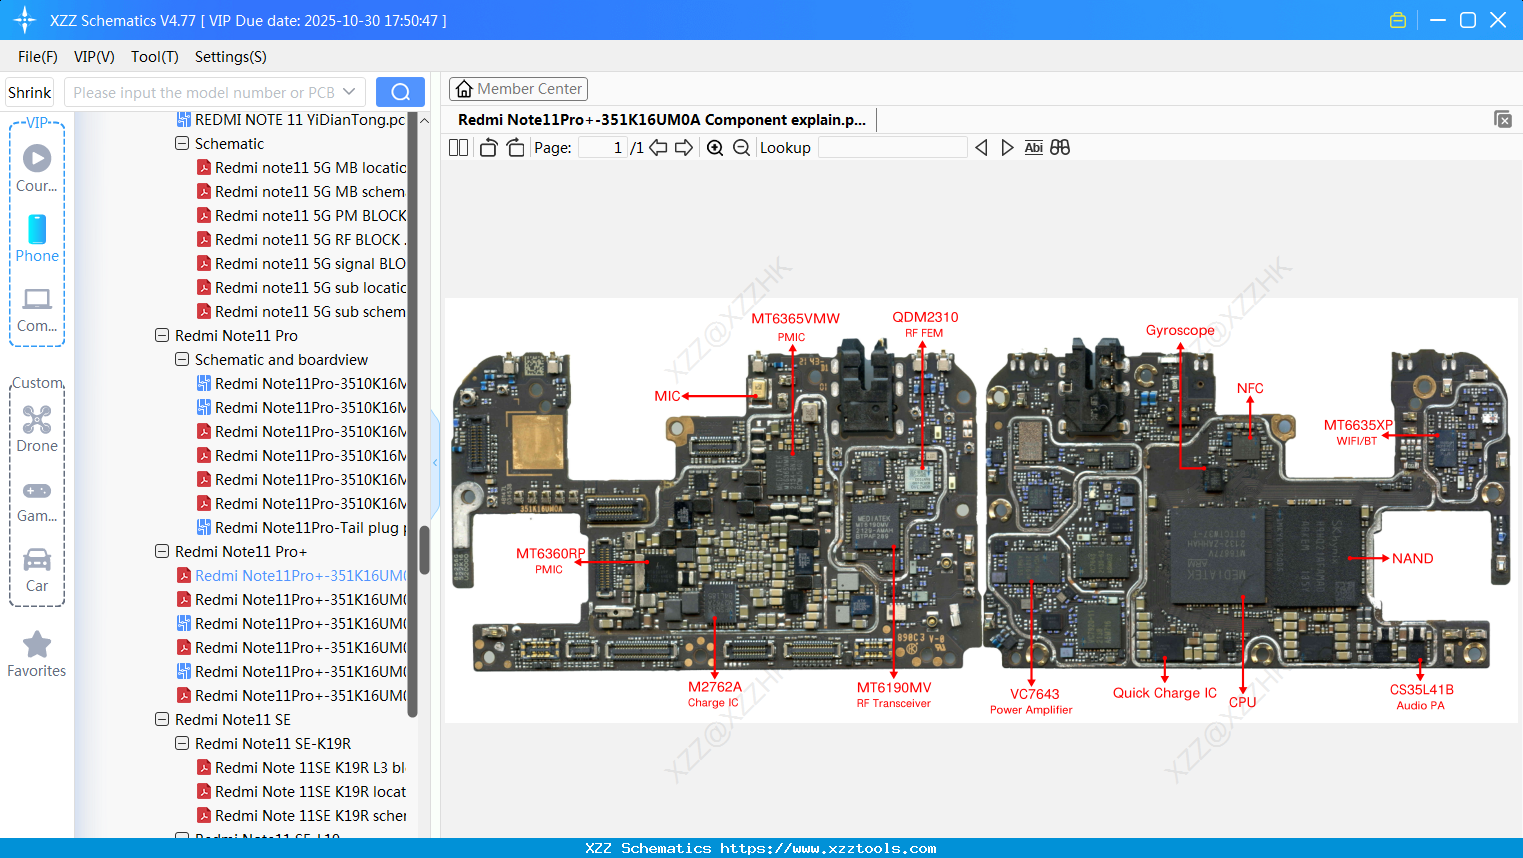Select the Abi text selection tool
Screen dimensions: 1523x858
[x=1033, y=147]
